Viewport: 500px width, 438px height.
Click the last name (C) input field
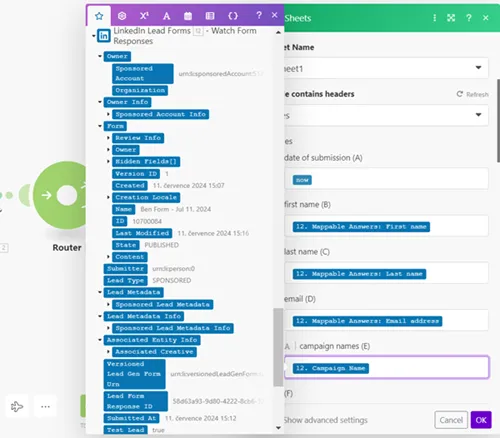point(386,273)
